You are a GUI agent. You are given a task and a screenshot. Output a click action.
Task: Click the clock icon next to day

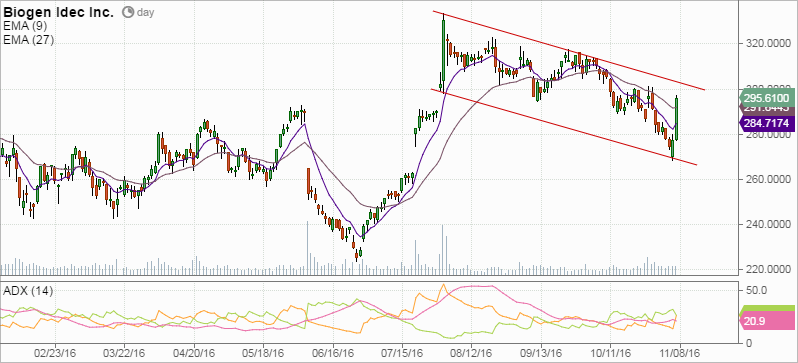[x=129, y=12]
